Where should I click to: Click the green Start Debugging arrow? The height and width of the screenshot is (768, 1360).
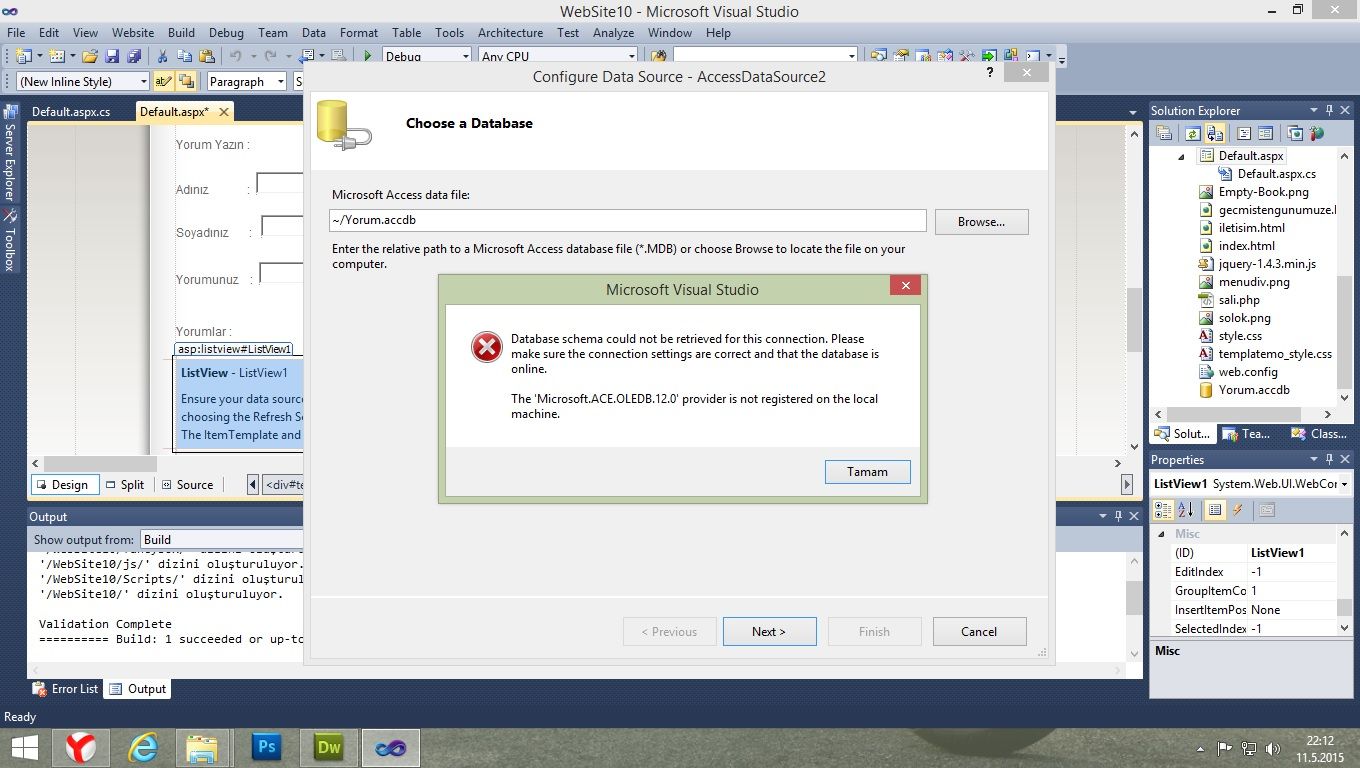coord(368,56)
